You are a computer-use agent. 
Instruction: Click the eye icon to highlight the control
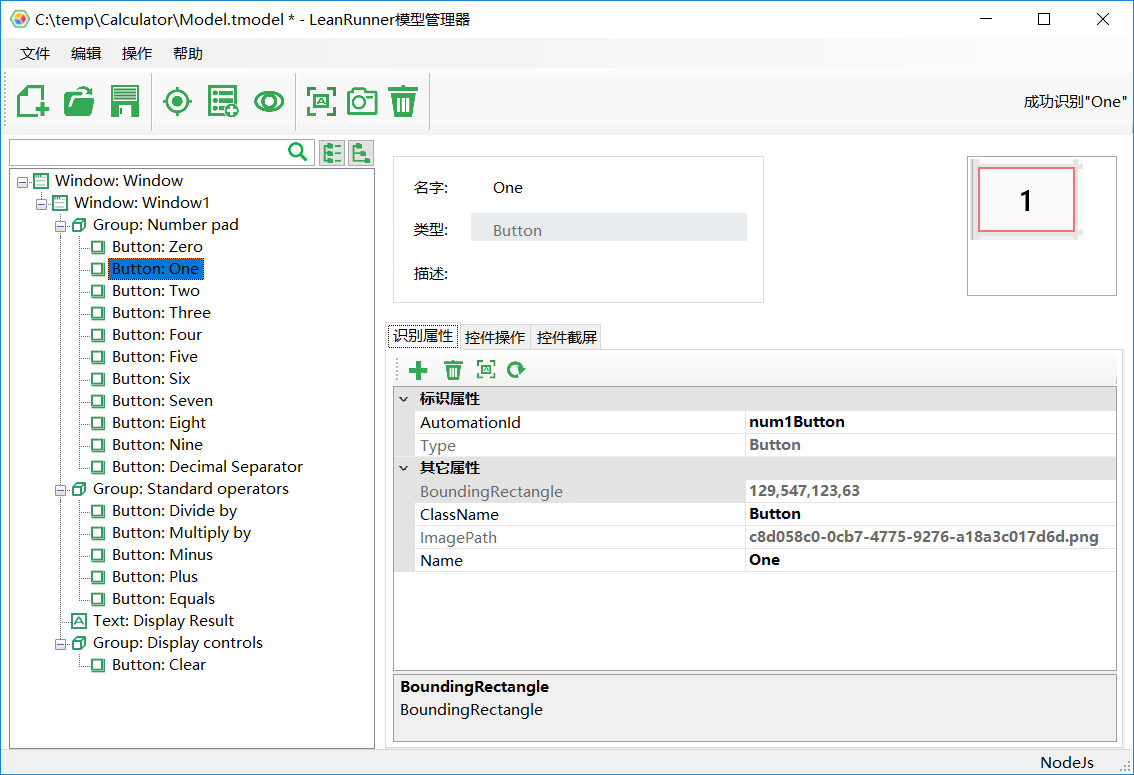click(269, 100)
